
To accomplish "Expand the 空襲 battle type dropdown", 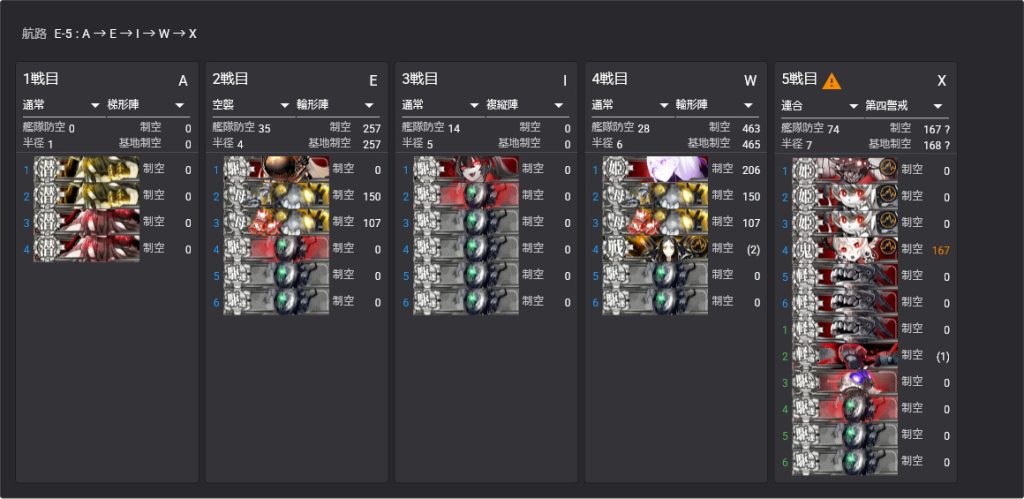I will pyautogui.click(x=251, y=105).
